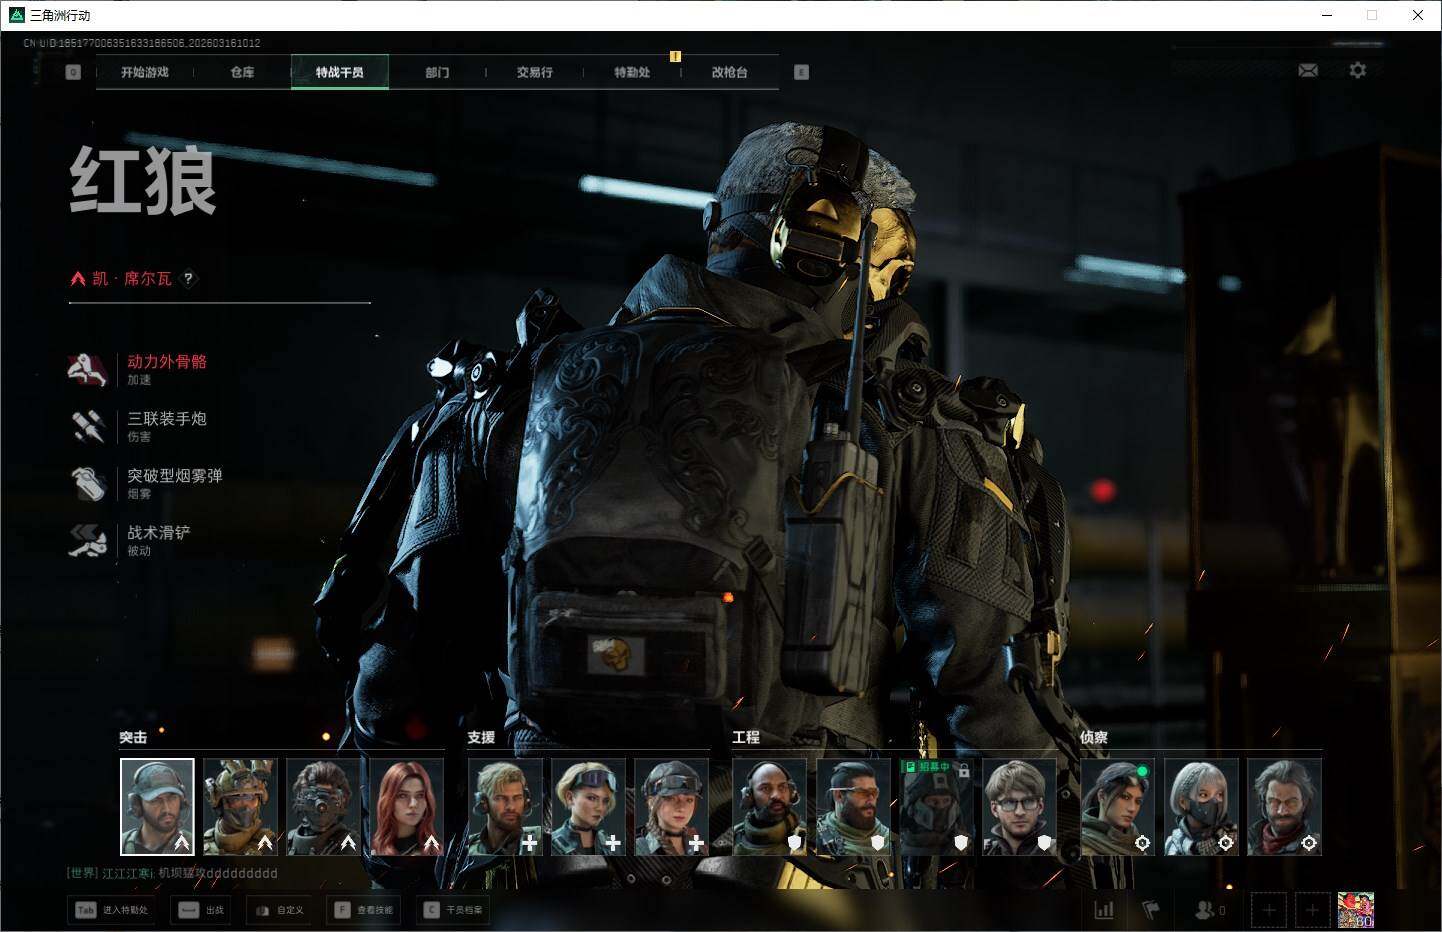
Task: Open the mail envelope icon
Action: (x=1308, y=70)
